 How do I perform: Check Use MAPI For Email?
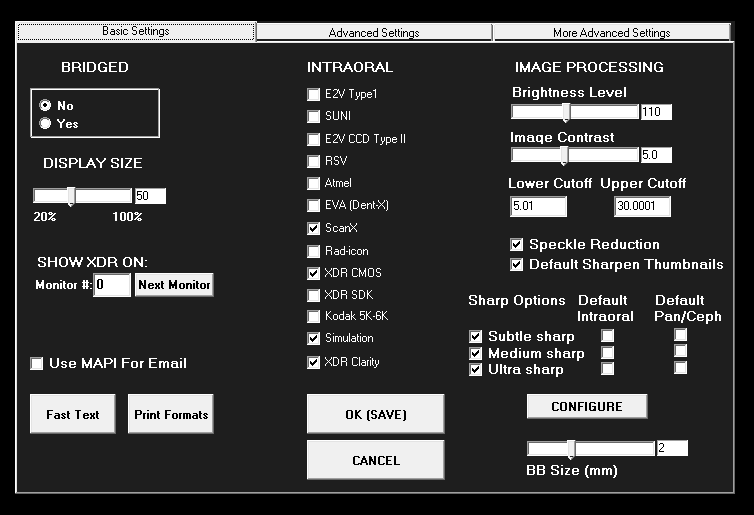[37, 363]
